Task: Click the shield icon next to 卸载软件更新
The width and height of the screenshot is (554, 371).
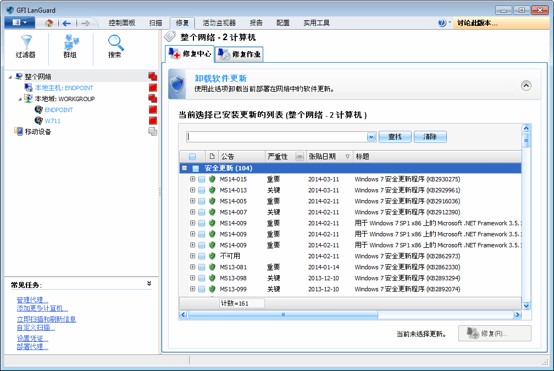Action: pos(177,84)
